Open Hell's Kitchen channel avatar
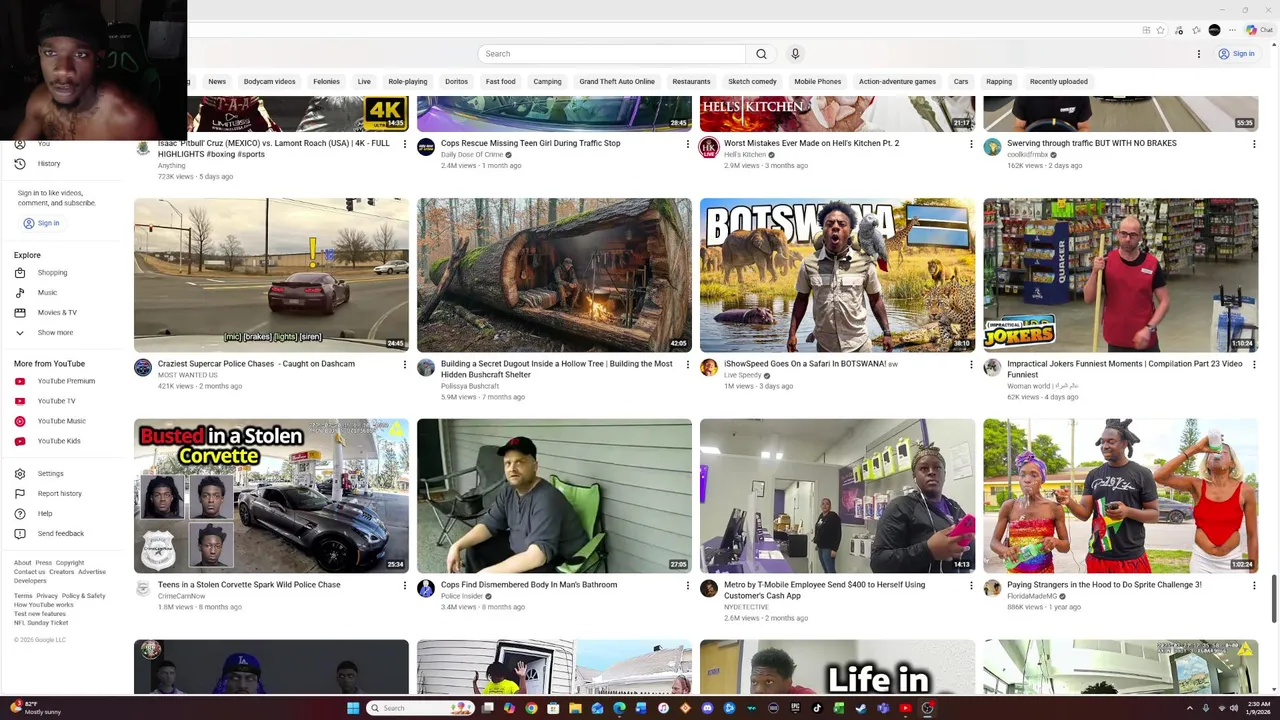Image resolution: width=1280 pixels, height=720 pixels. coord(709,148)
